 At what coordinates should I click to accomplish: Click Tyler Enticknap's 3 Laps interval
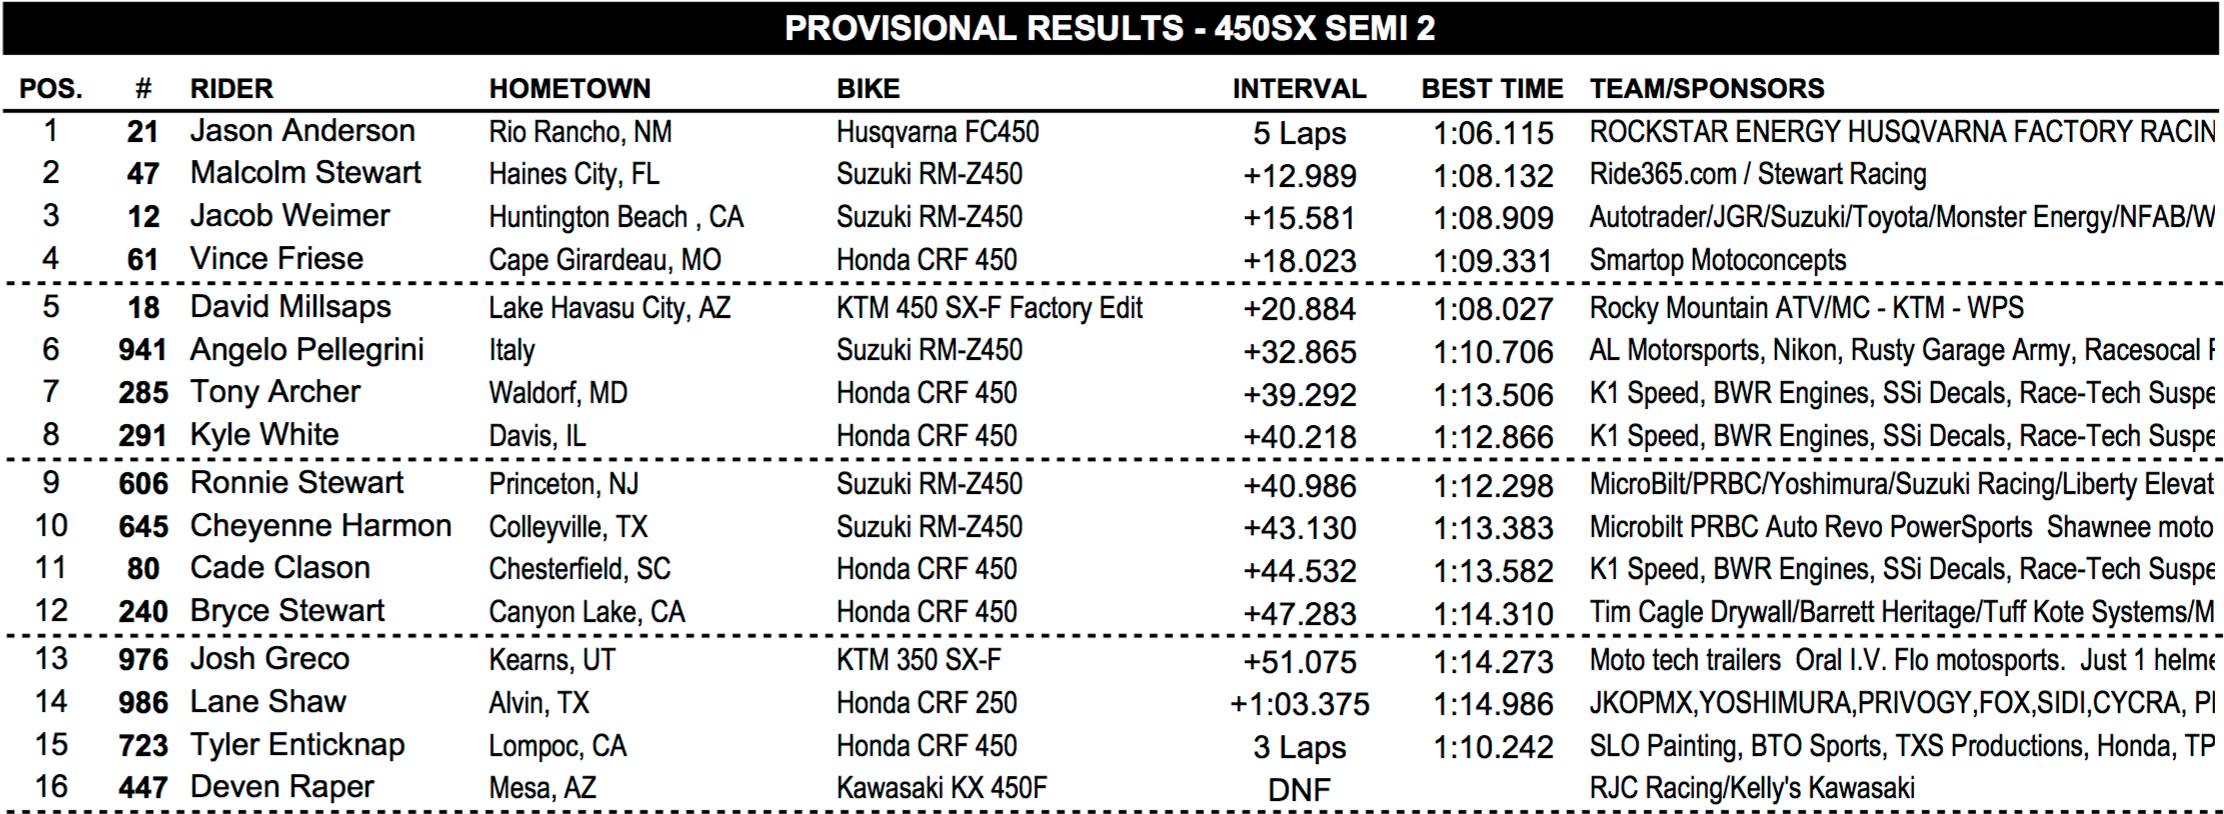tap(1299, 747)
